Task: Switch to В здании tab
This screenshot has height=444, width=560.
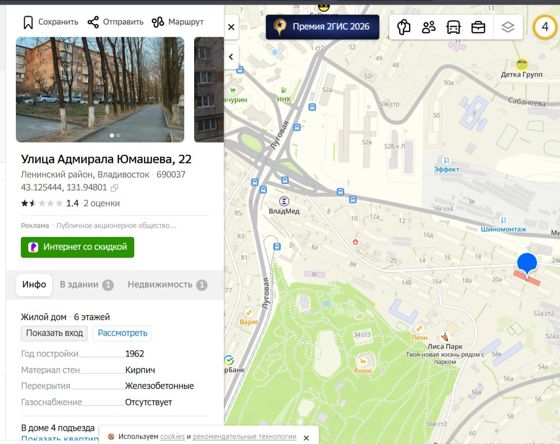Action: pyautogui.click(x=86, y=285)
